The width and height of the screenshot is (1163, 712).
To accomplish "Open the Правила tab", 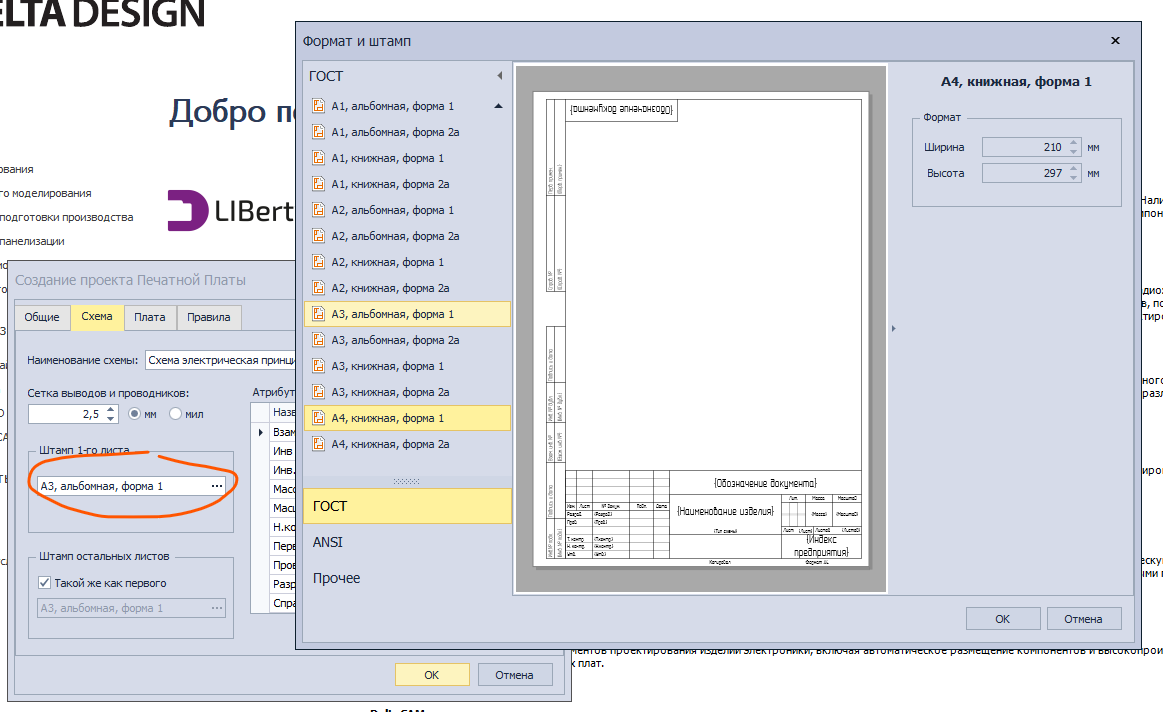I will (209, 317).
